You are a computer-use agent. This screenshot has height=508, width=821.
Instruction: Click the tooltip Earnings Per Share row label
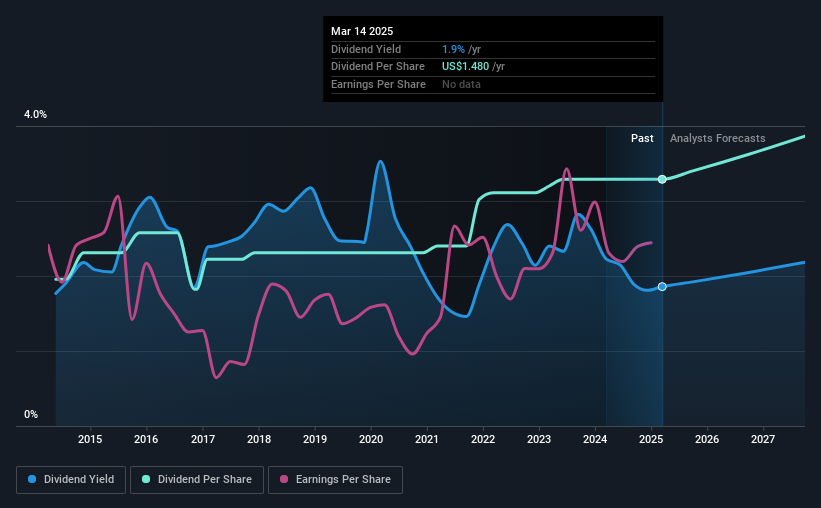pos(378,84)
